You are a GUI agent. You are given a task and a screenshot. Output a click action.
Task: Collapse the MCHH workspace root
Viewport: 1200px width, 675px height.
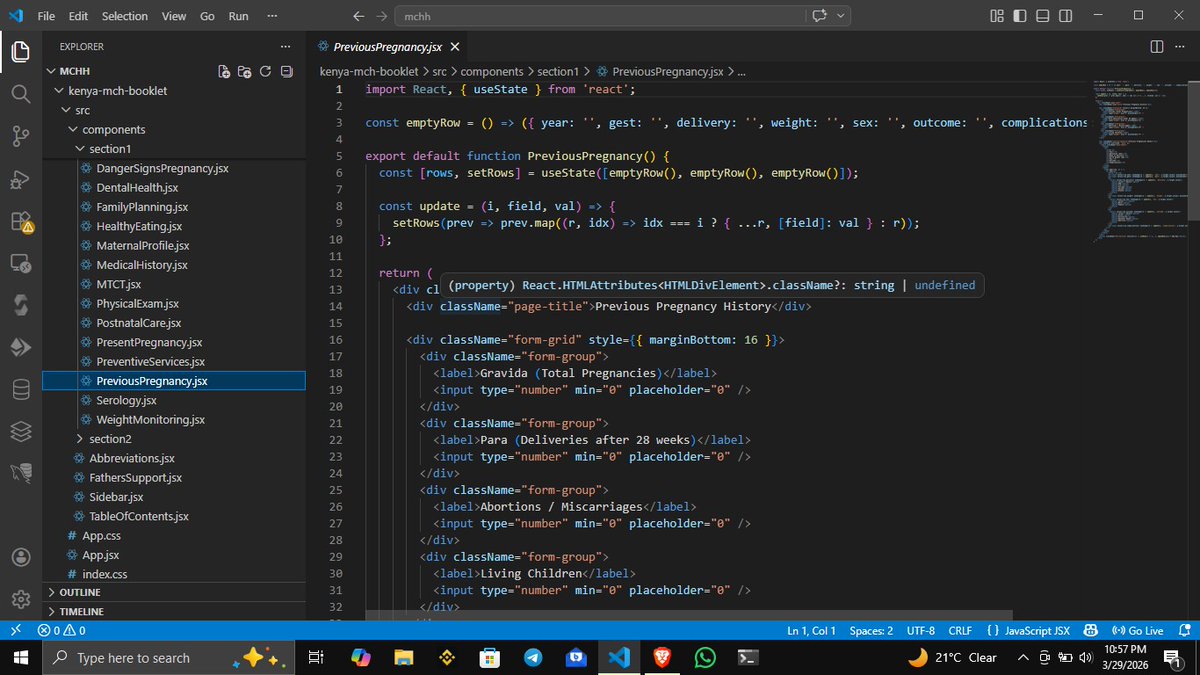[x=52, y=71]
